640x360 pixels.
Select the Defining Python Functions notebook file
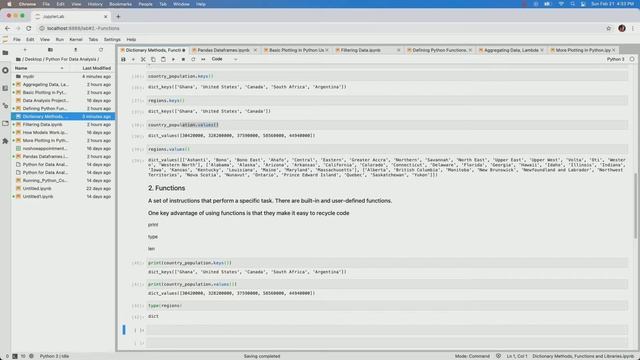tap(63, 109)
